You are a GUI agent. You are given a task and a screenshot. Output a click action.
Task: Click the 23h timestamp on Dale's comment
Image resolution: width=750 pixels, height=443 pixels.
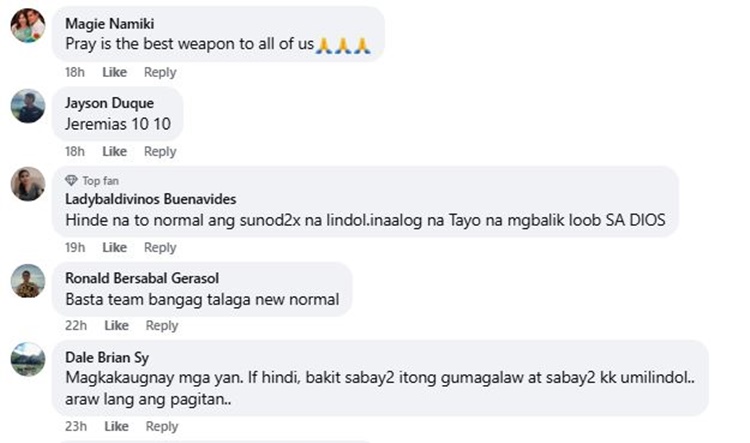(x=76, y=426)
